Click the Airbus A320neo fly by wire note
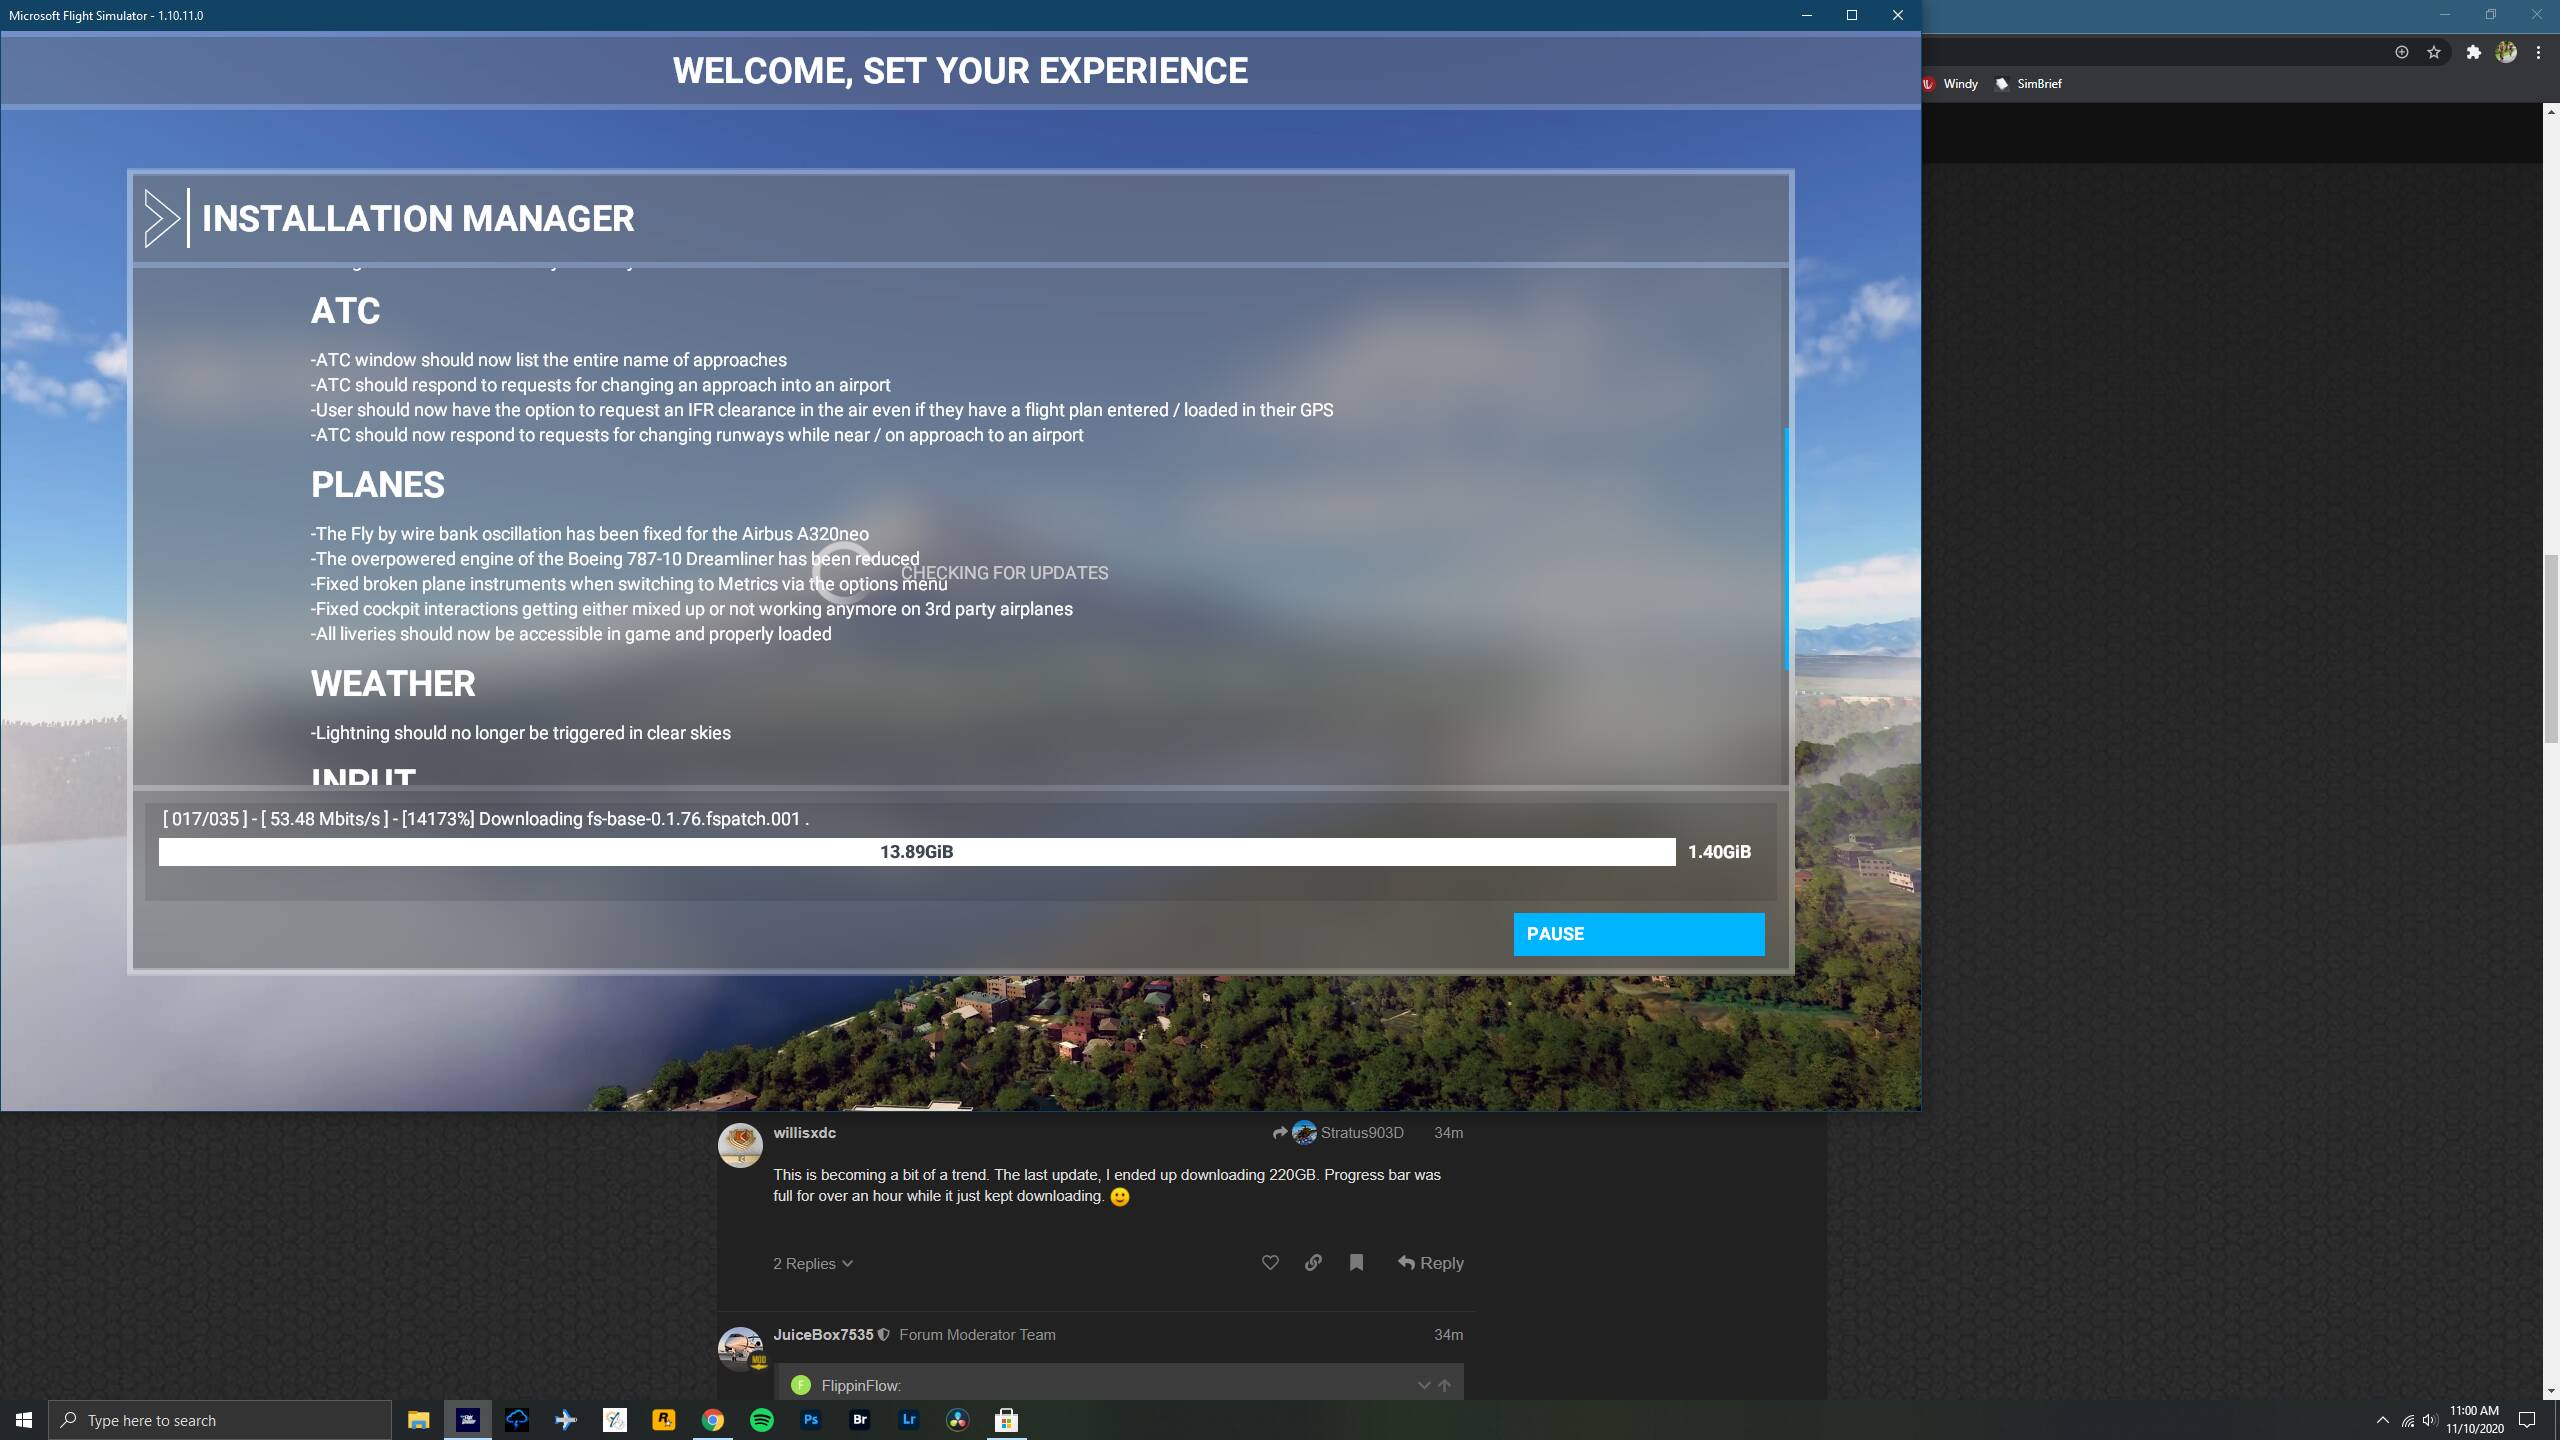 coord(590,534)
